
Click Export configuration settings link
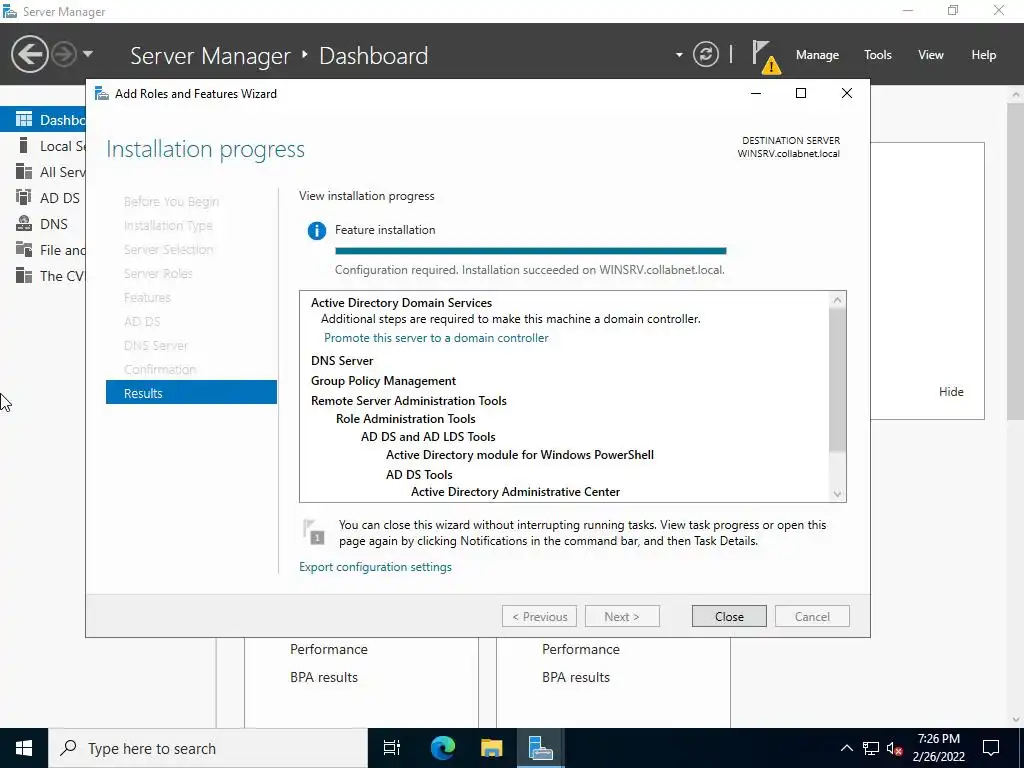point(376,567)
